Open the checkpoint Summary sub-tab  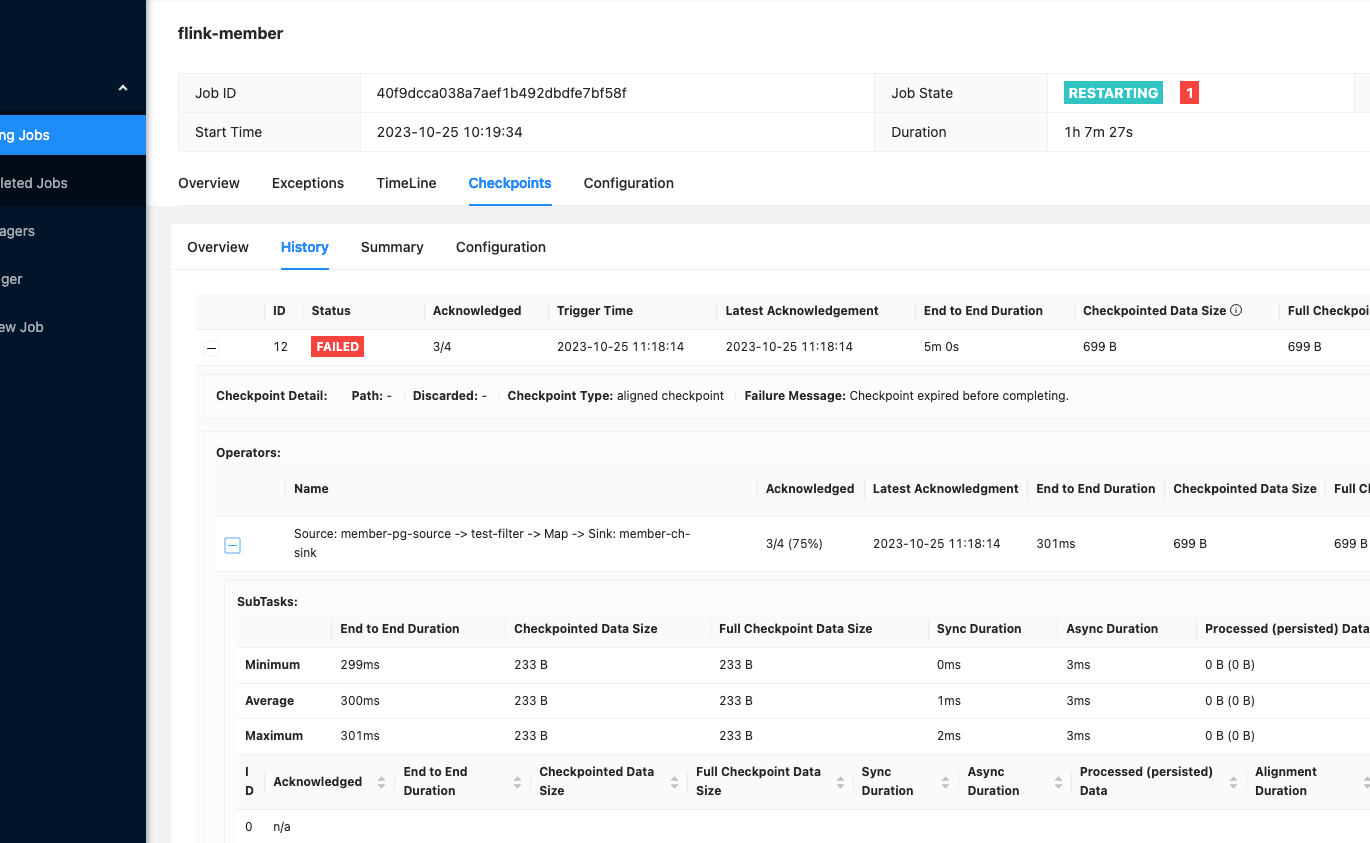392,247
